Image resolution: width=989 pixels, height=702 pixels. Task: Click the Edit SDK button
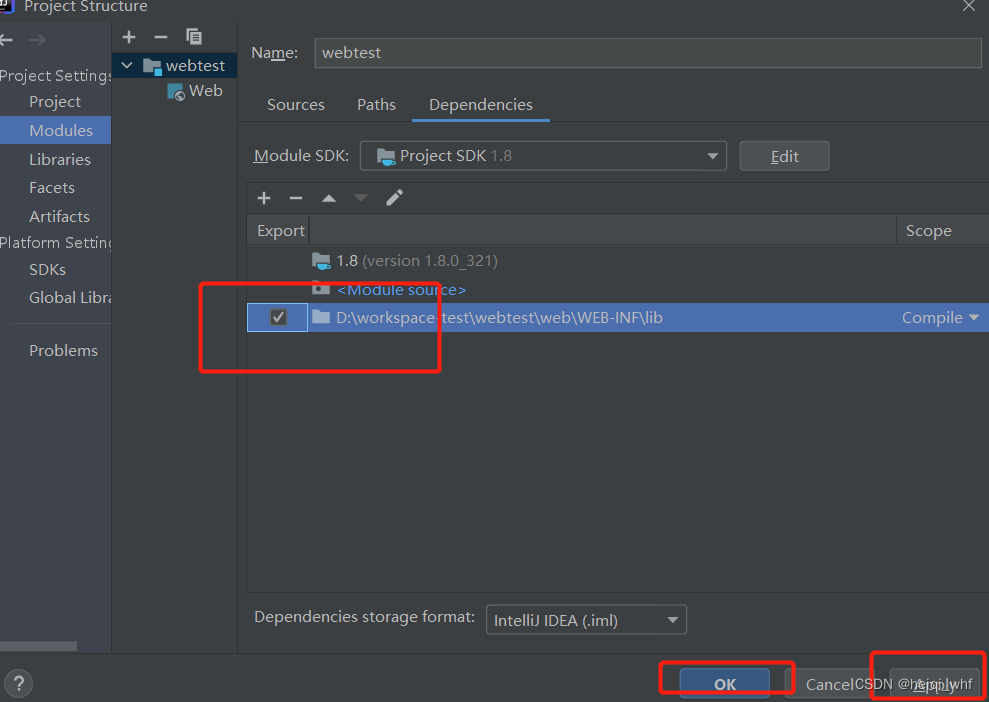(784, 156)
